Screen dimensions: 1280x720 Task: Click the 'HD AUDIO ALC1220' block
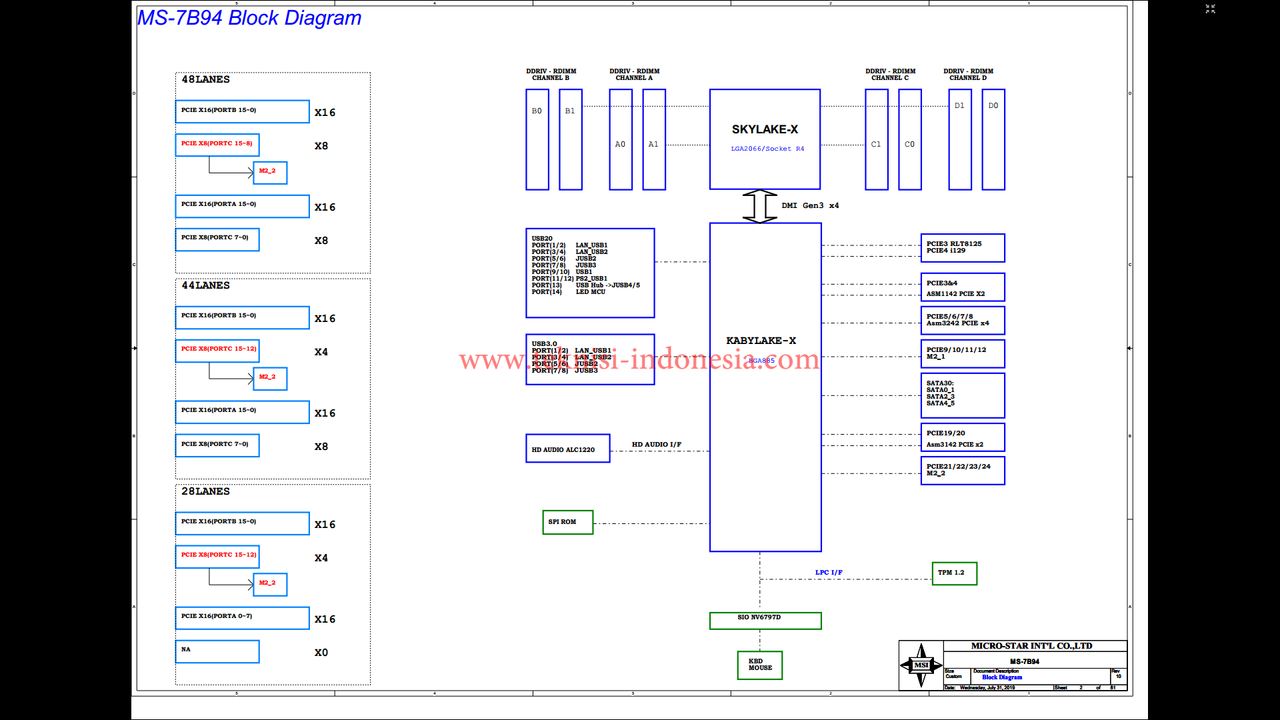(568, 449)
